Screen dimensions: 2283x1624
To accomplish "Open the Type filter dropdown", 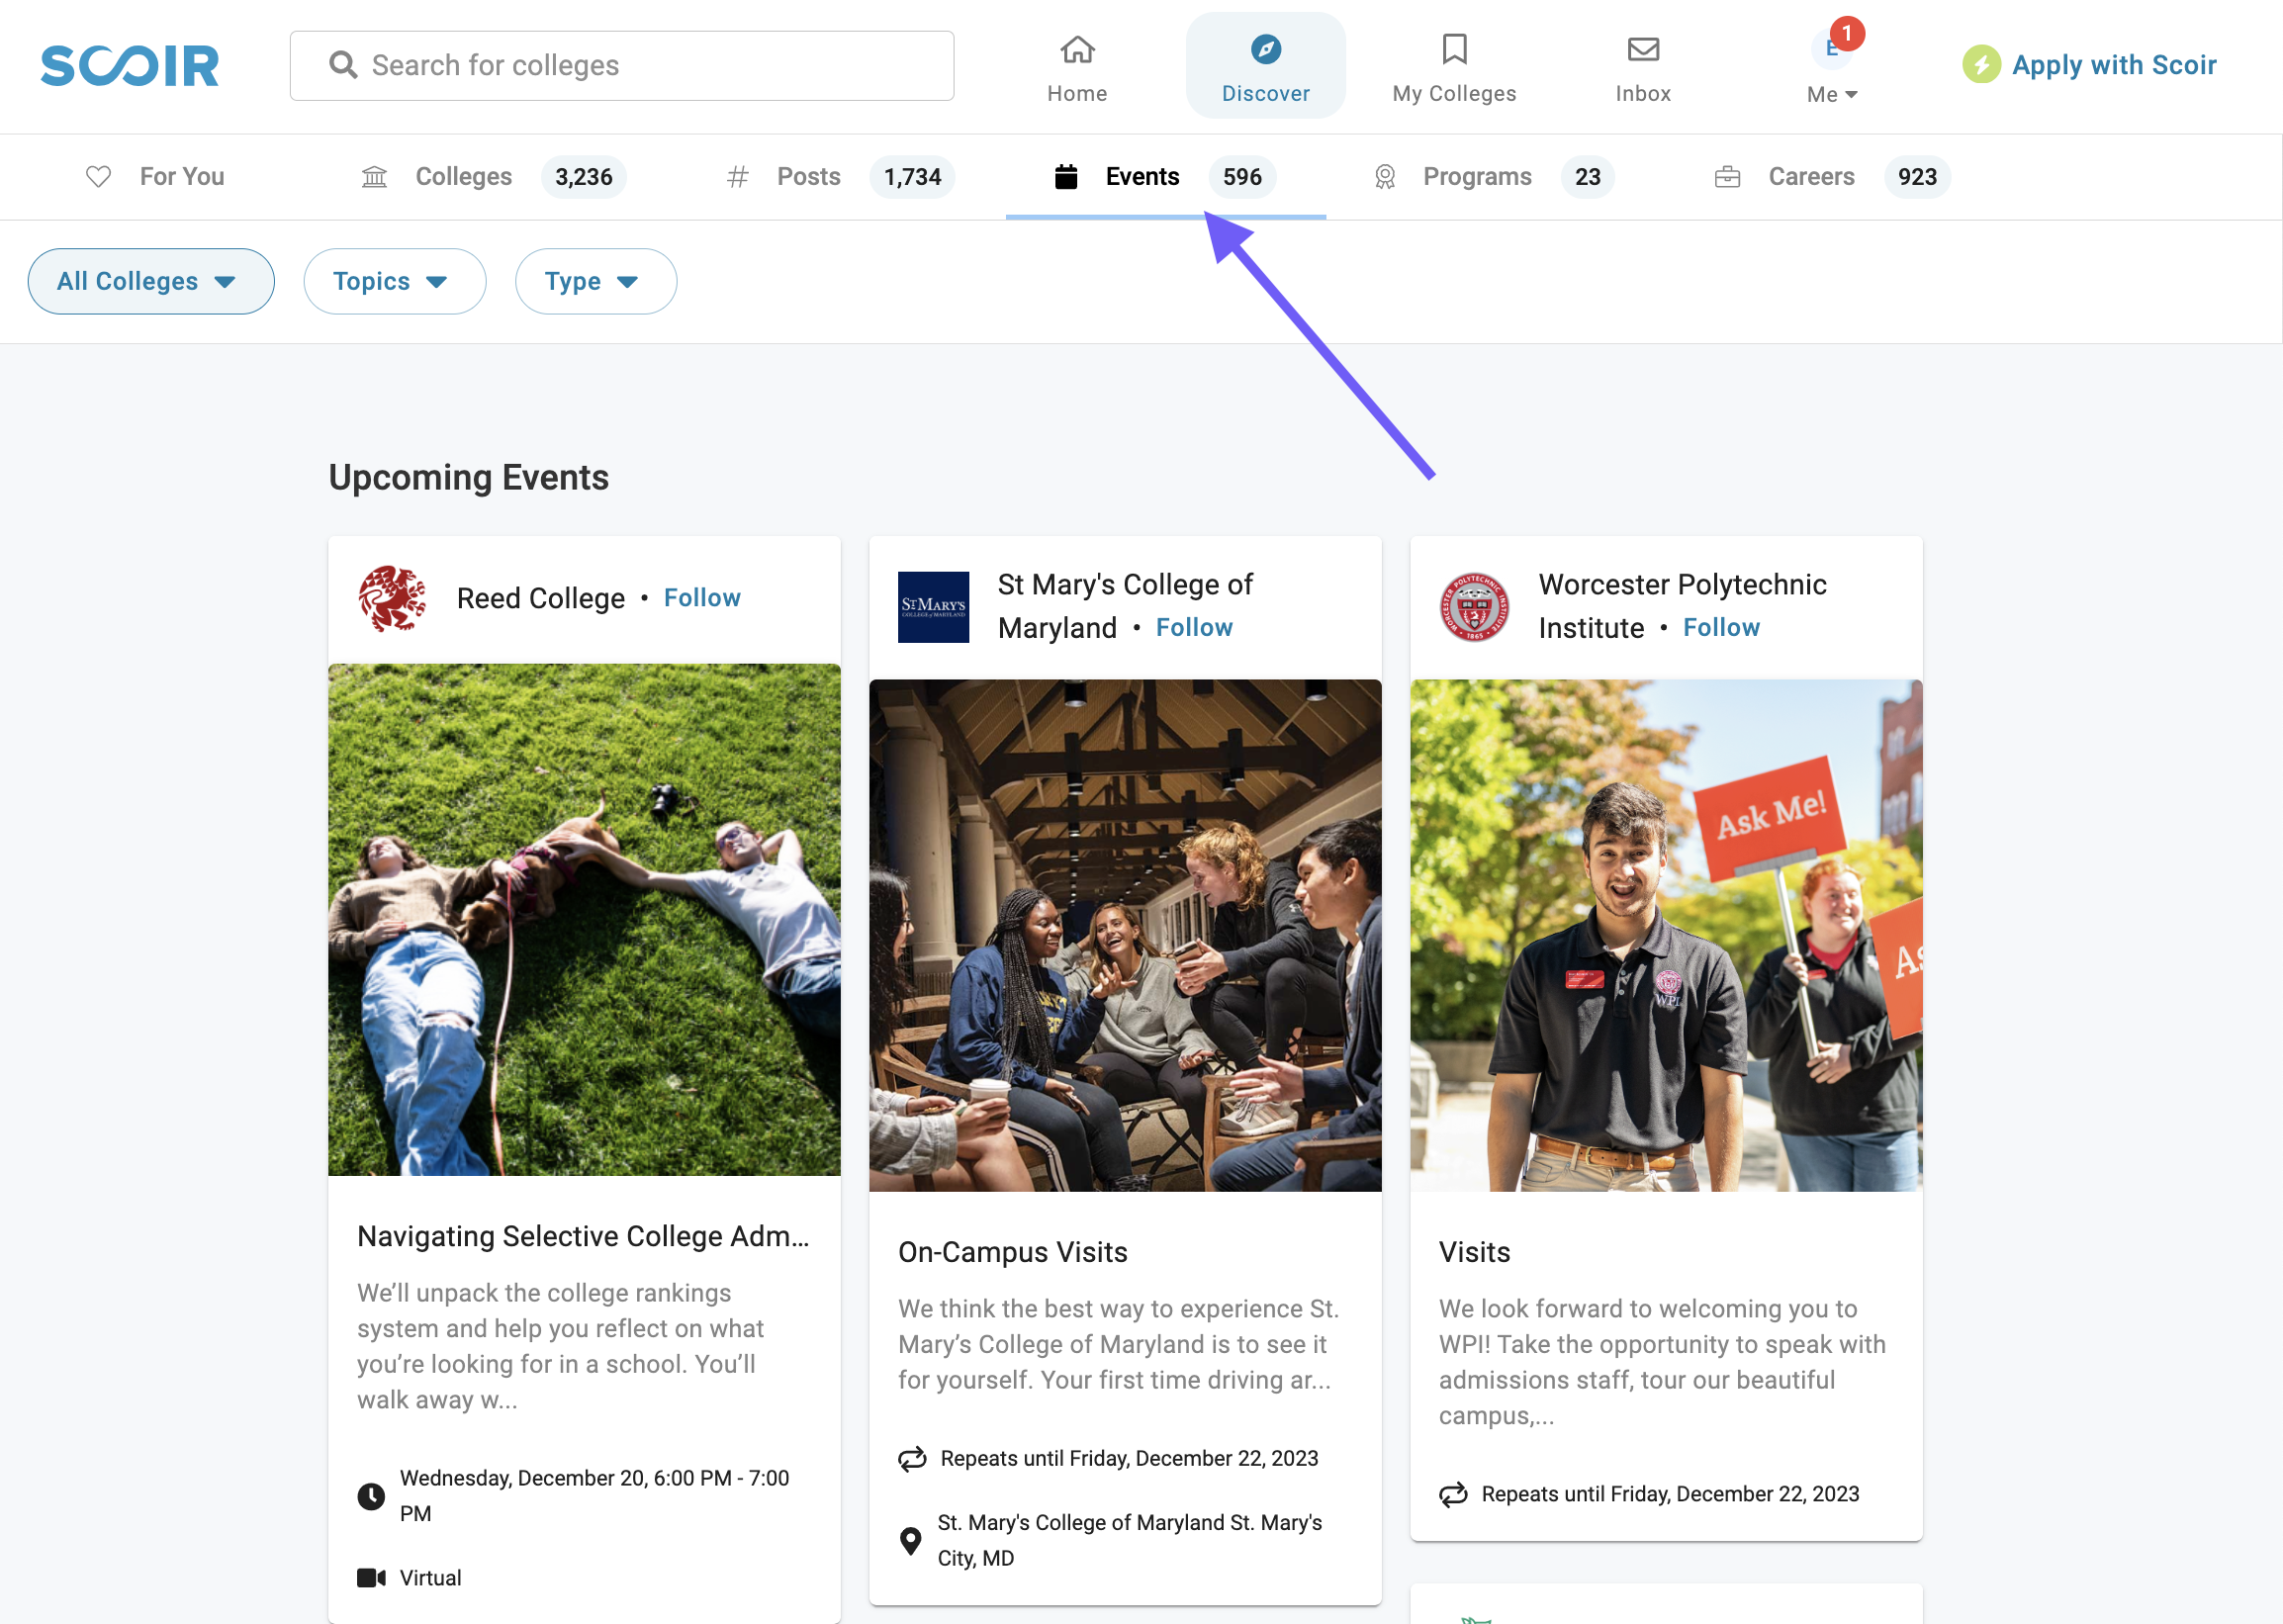I will point(595,281).
